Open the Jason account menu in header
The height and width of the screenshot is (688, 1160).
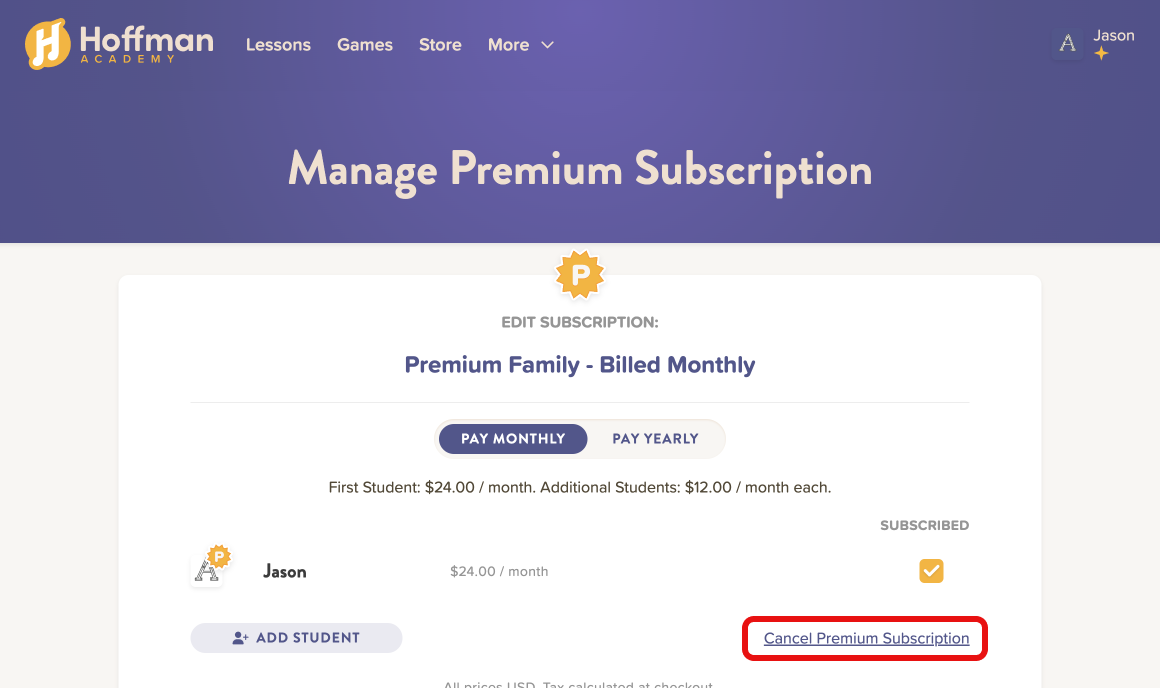[x=1113, y=36]
